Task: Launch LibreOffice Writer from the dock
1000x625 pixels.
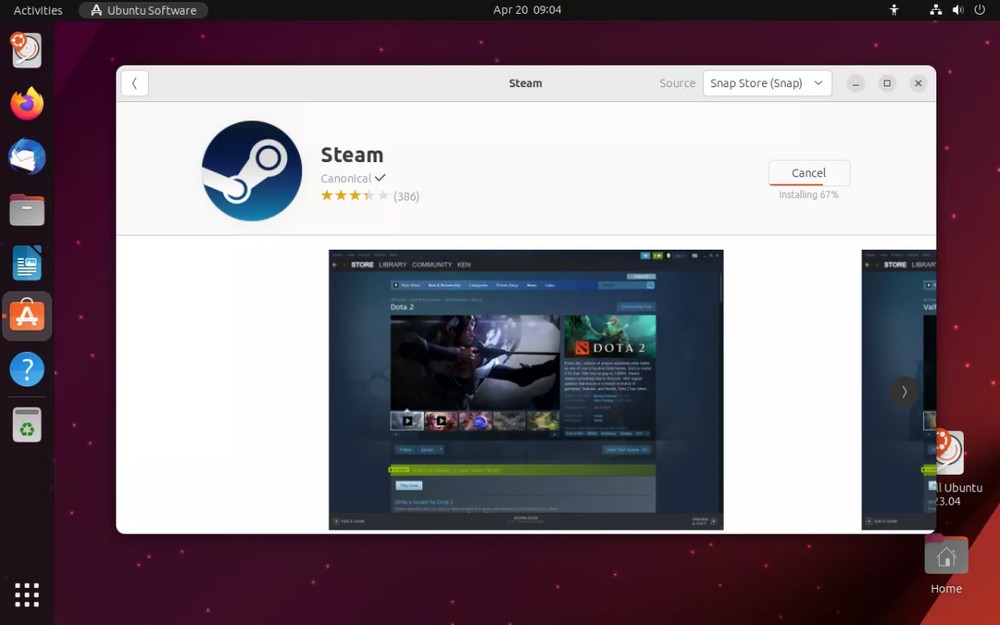Action: [27, 264]
